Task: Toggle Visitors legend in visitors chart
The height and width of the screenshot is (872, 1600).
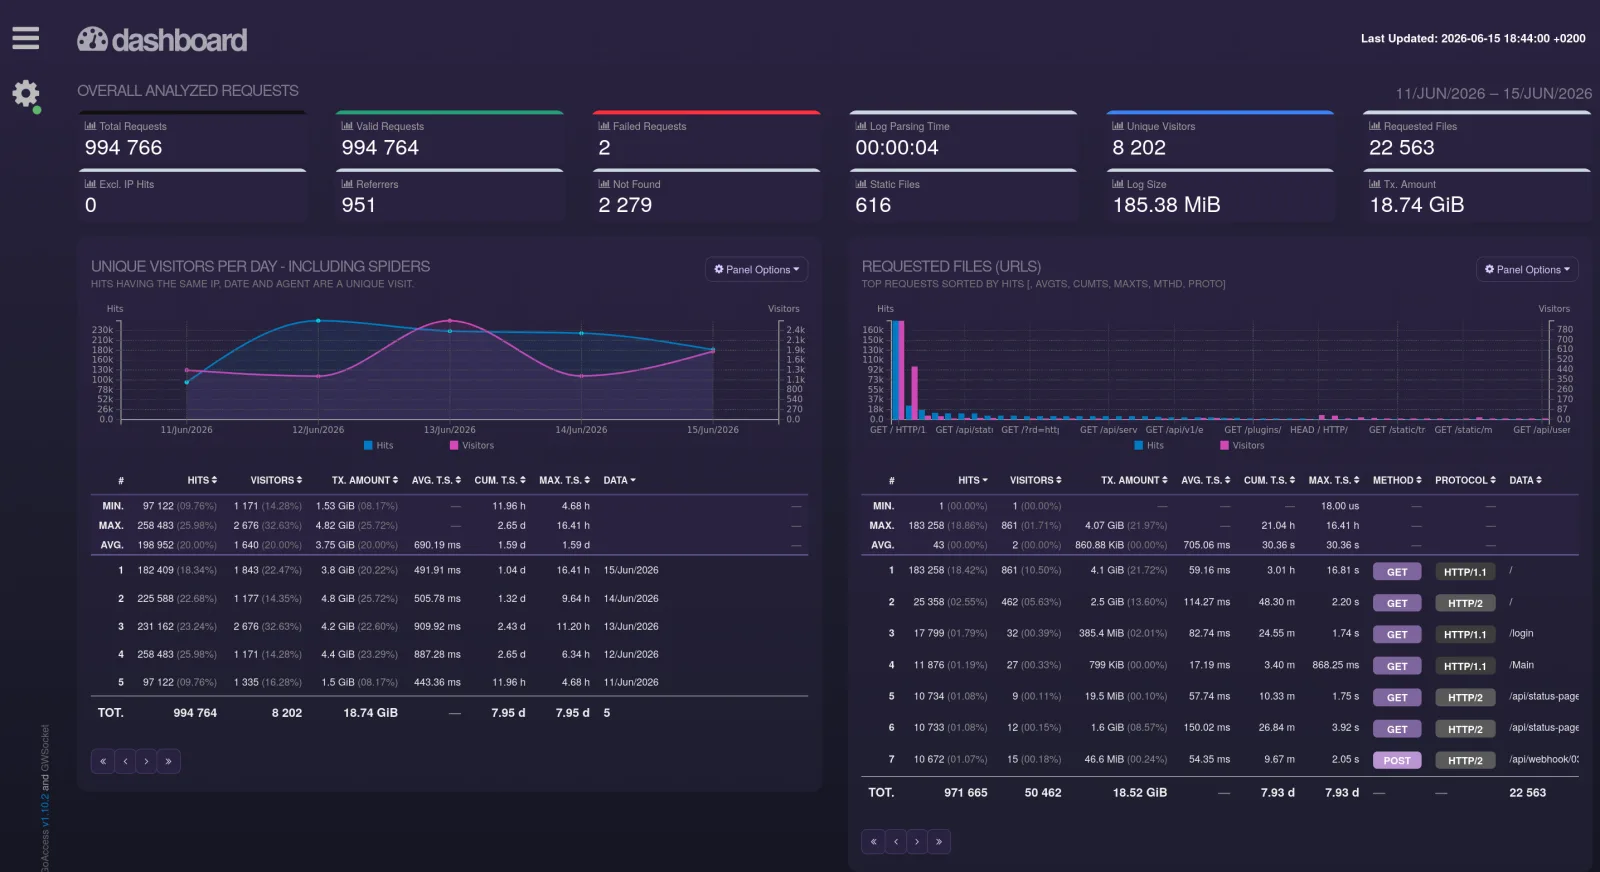Action: 472,446
